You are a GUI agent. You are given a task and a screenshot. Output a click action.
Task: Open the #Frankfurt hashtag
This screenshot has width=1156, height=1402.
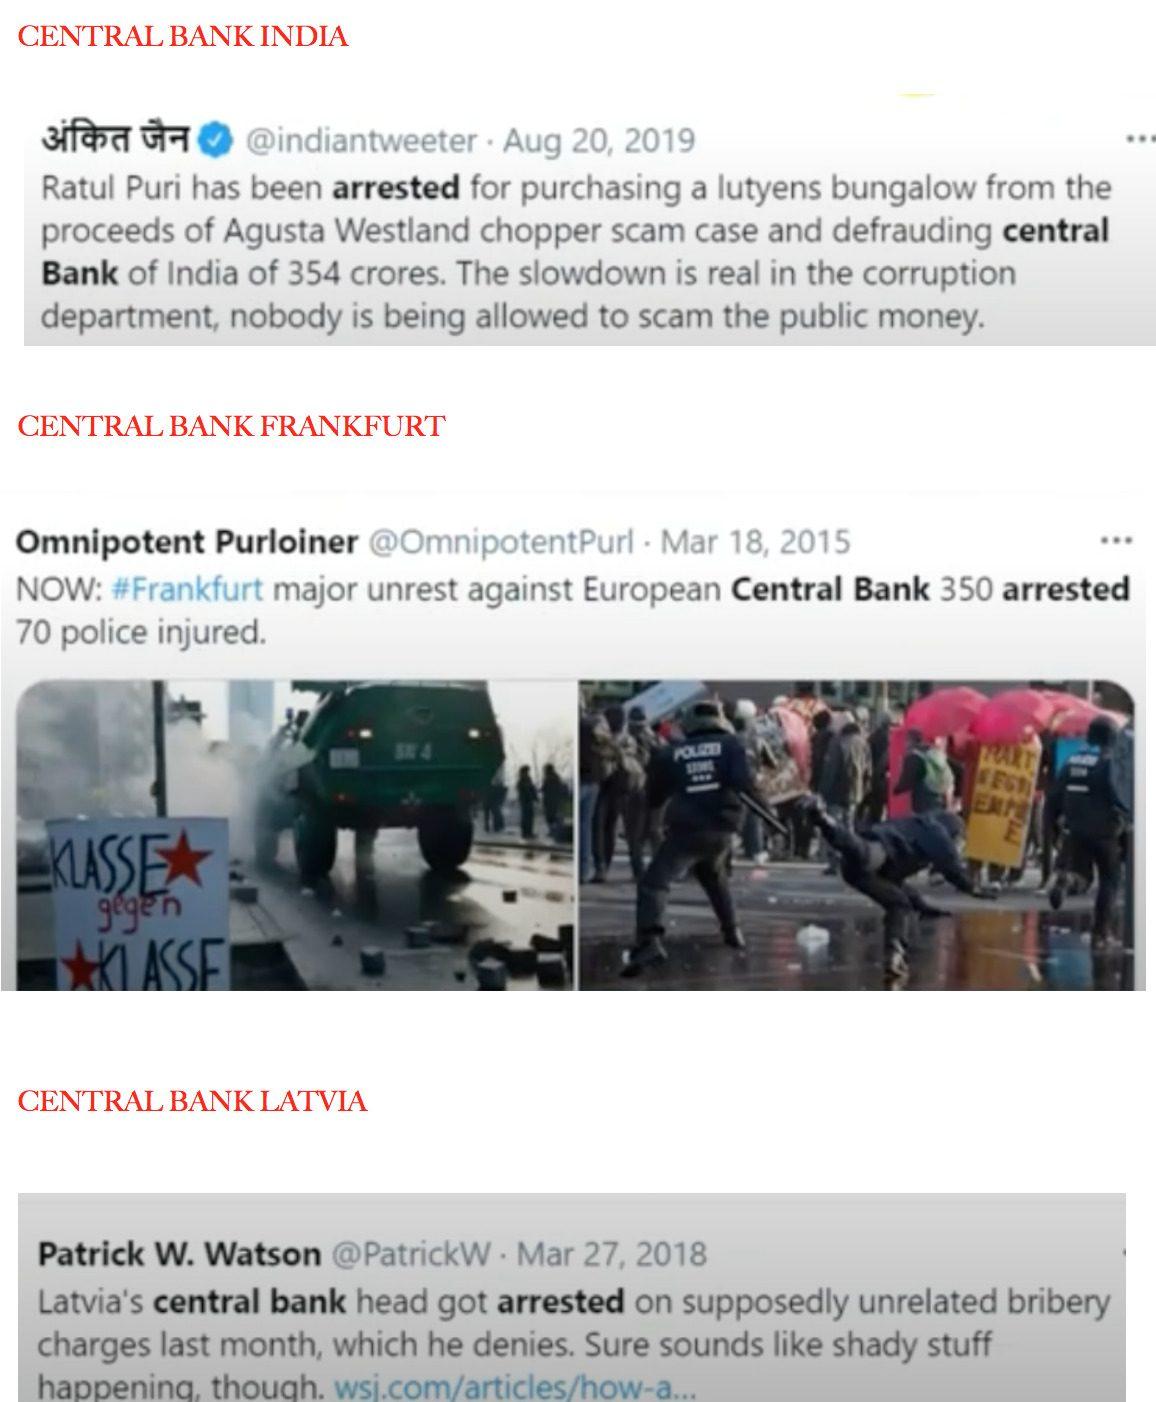tap(187, 588)
